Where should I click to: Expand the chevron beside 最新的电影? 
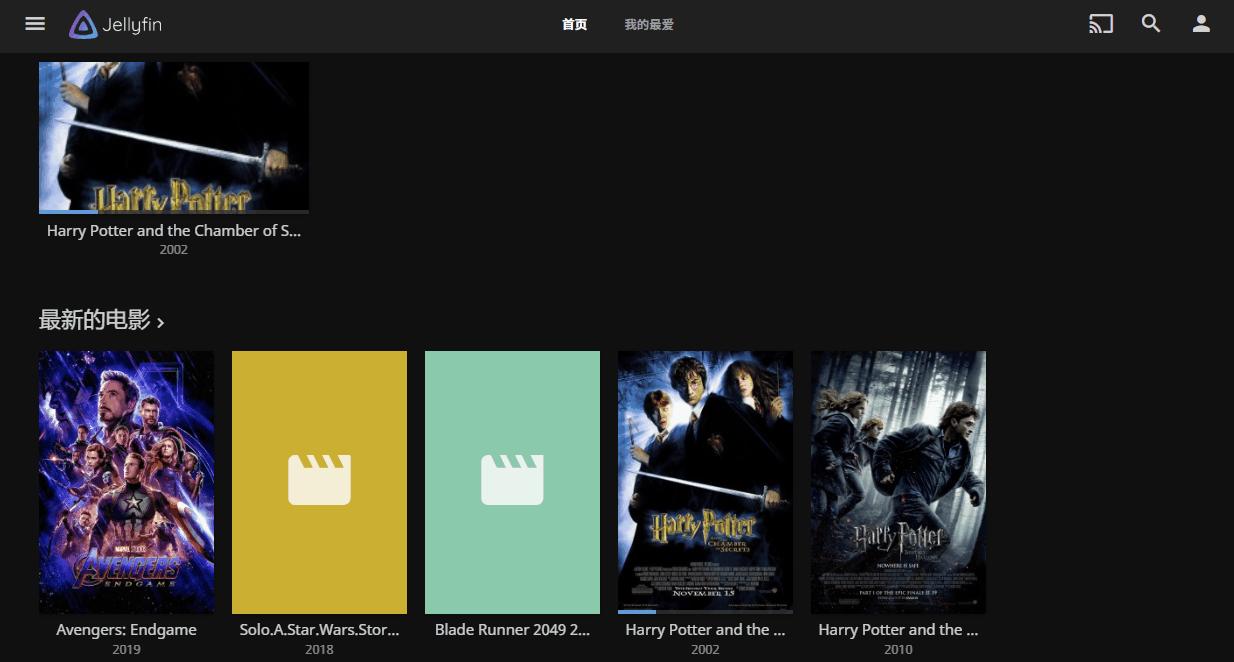[x=160, y=322]
